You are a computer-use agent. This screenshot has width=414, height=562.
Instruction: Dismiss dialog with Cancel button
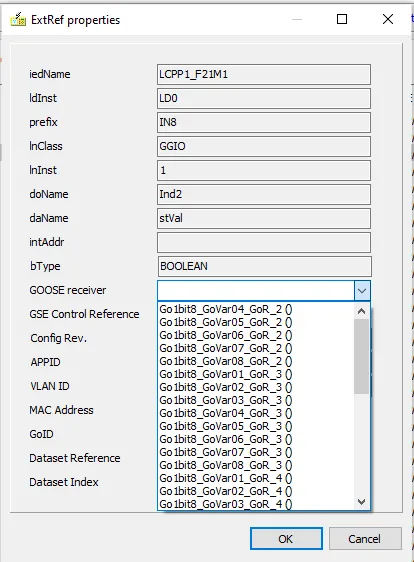coord(365,538)
